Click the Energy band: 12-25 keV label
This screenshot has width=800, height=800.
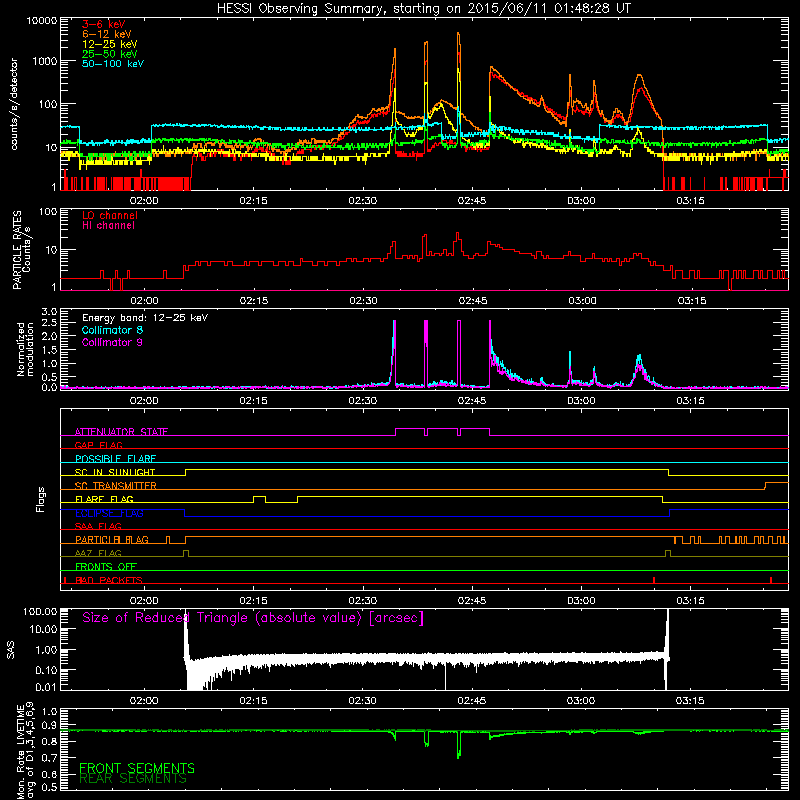[x=145, y=318]
